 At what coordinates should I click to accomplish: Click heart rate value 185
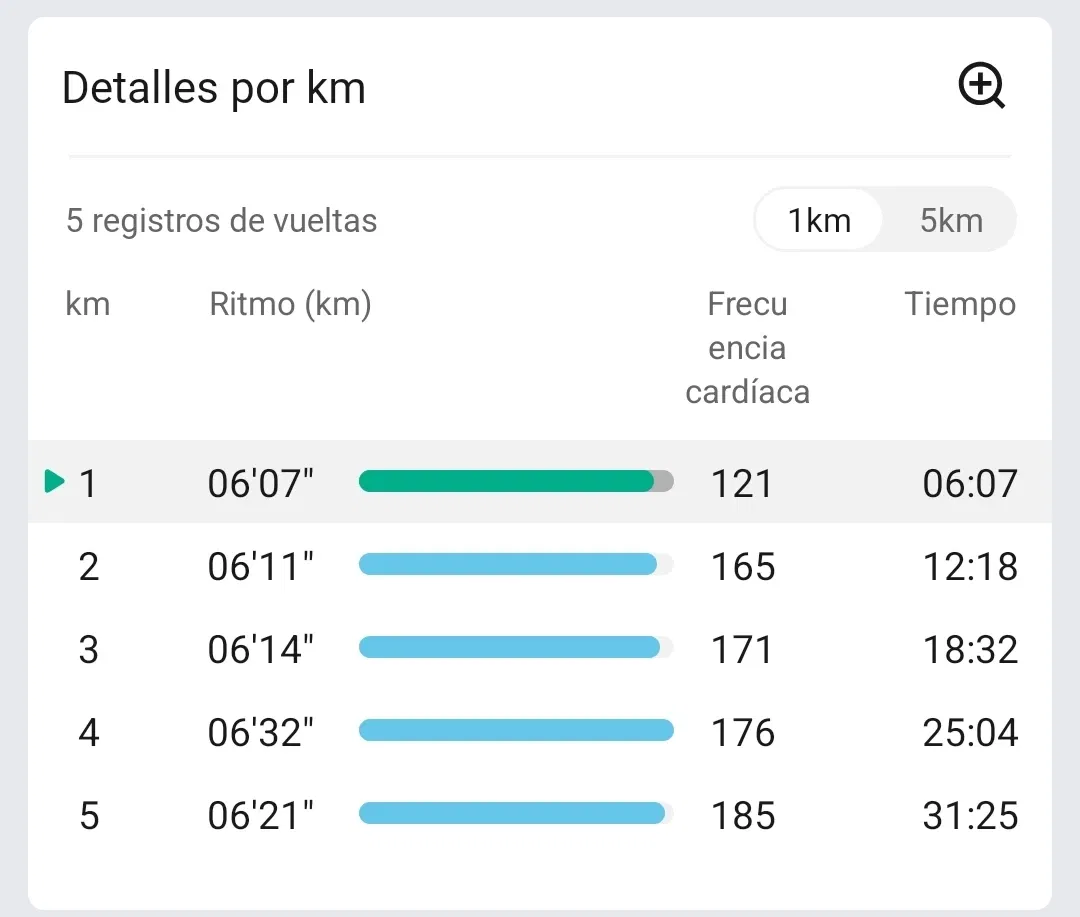pos(743,815)
